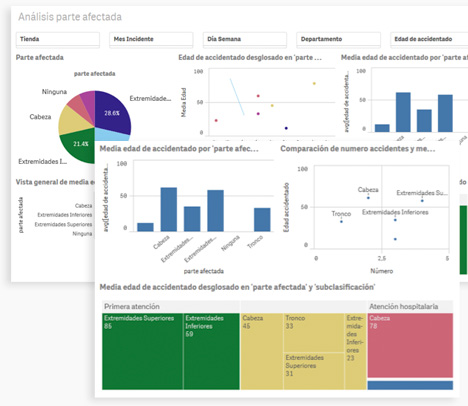
Task: Select the Extremidades Su... point in the comparison scatter
Action: click(x=422, y=201)
